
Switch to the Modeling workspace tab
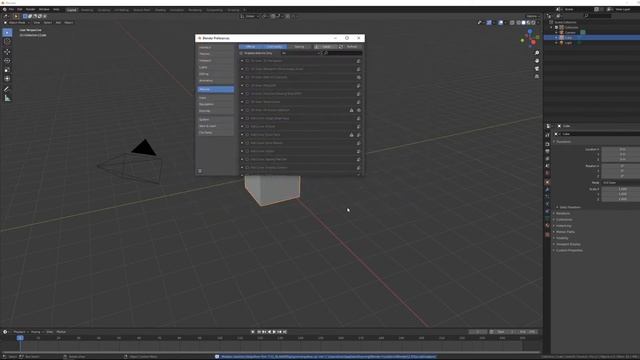87,10
